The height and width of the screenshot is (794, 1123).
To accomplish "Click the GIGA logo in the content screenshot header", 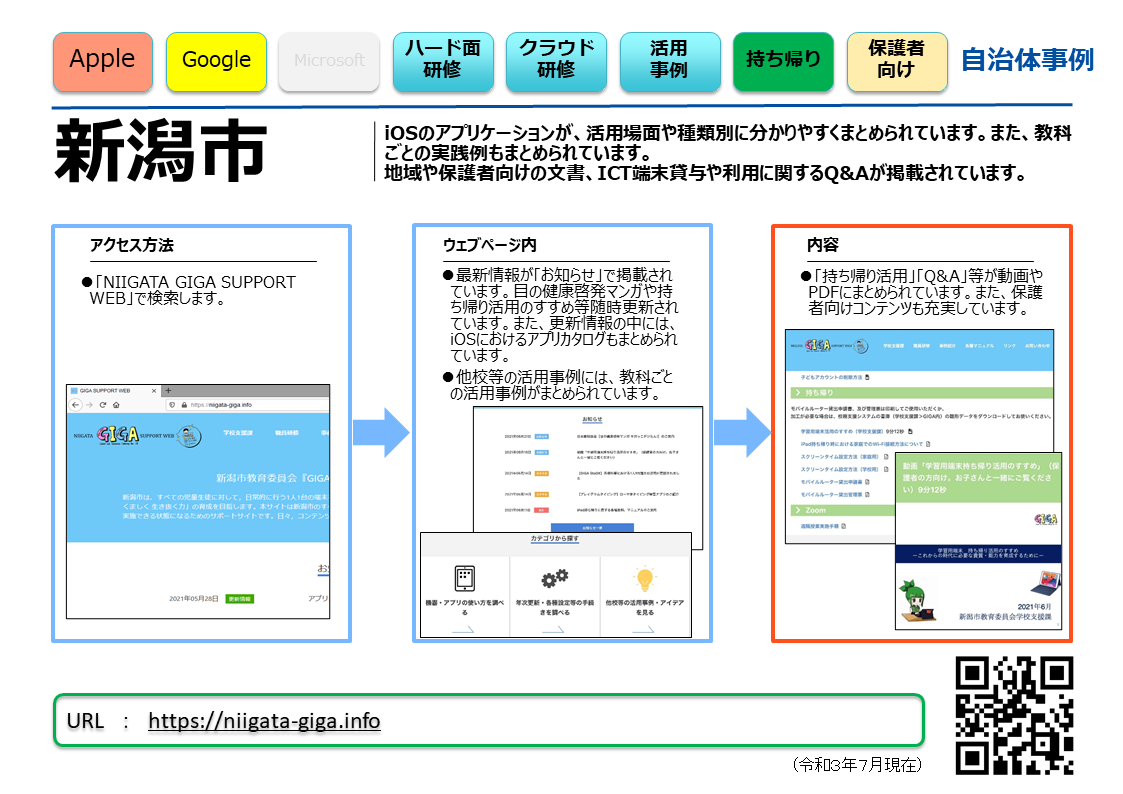I will click(x=818, y=345).
